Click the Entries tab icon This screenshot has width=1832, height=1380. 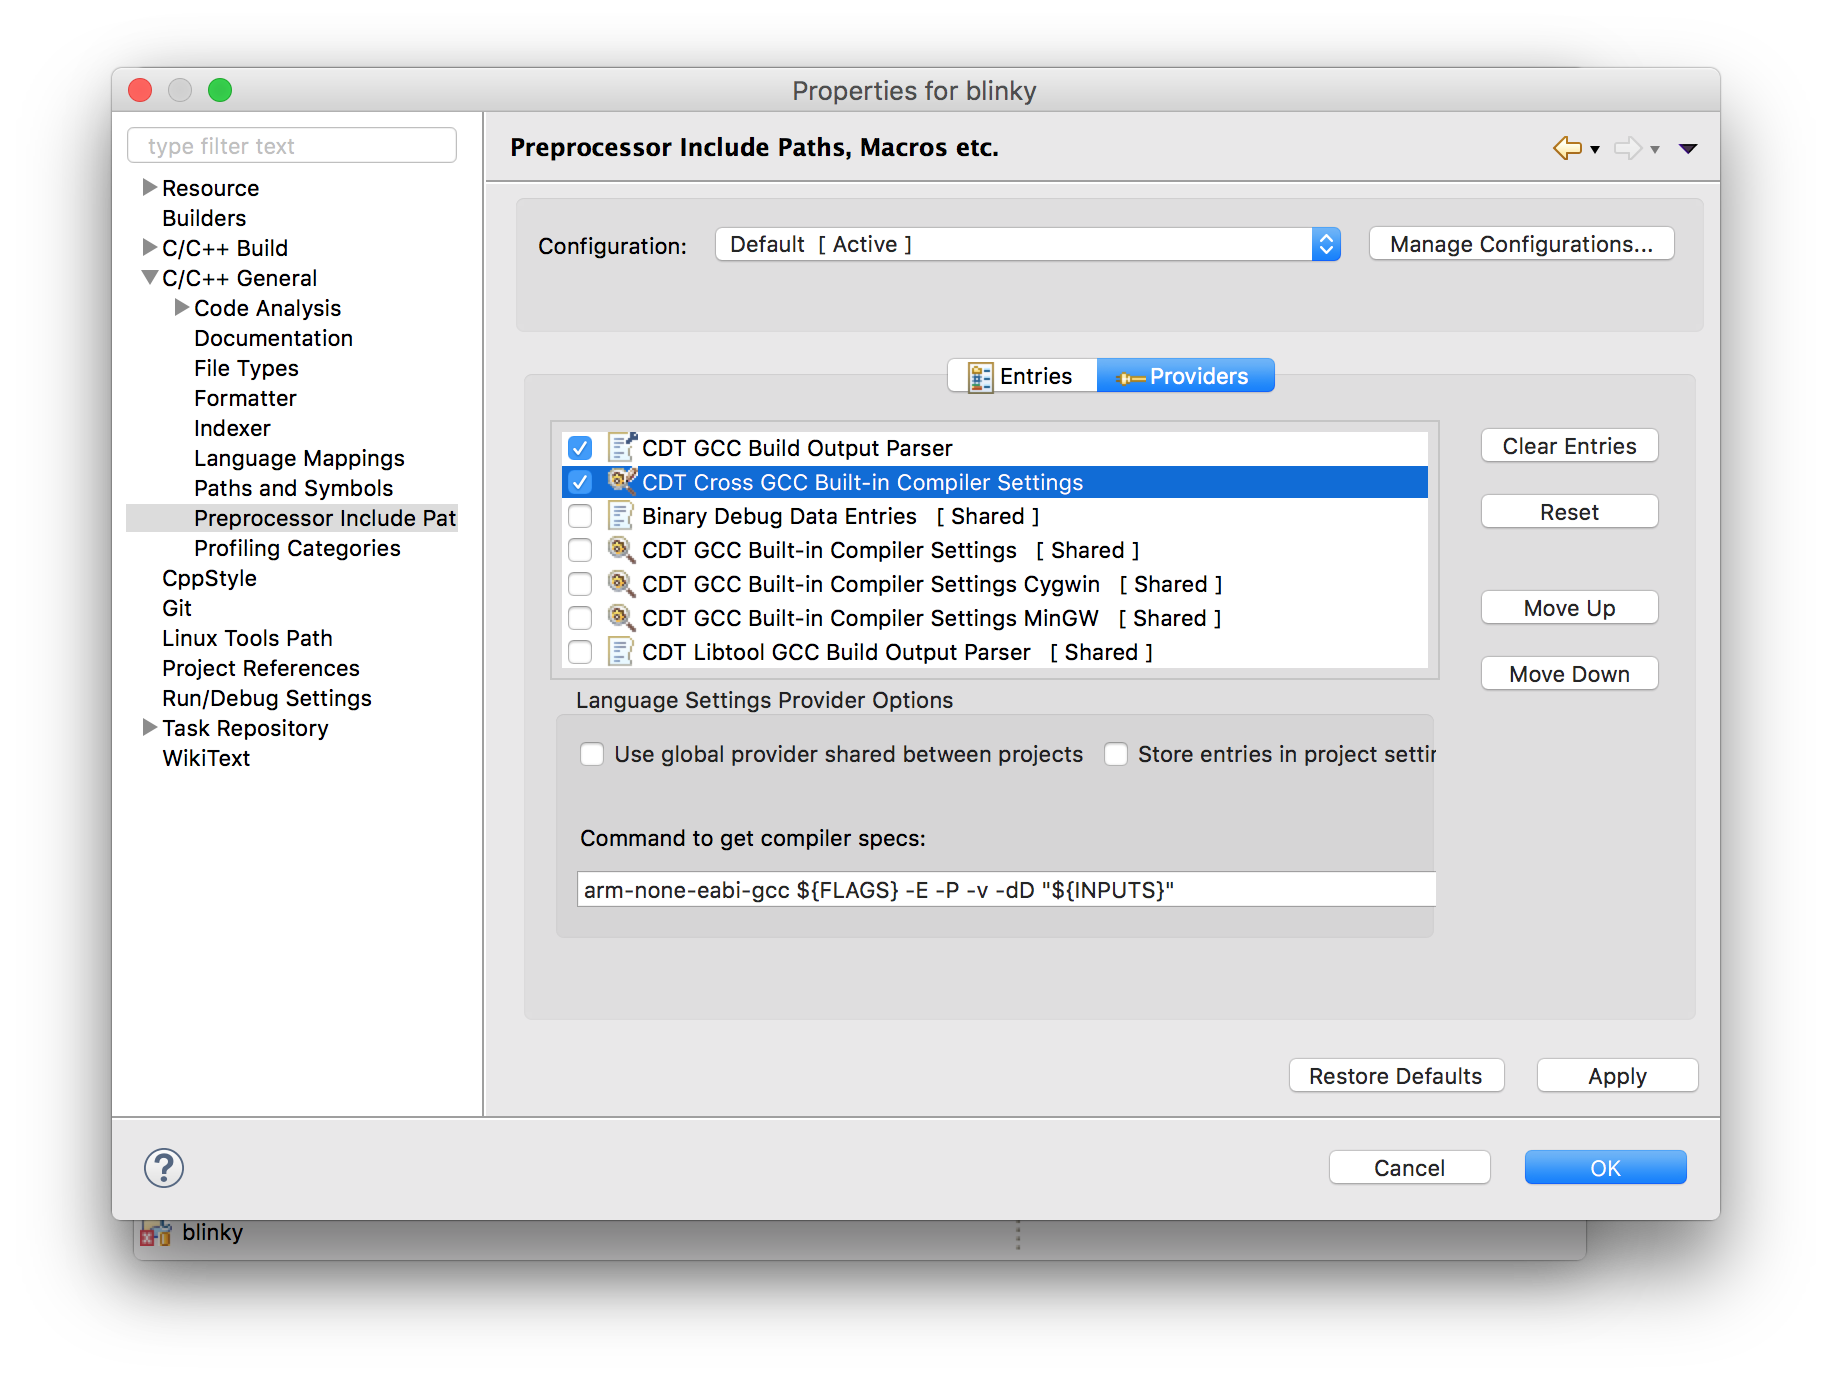[x=980, y=377]
